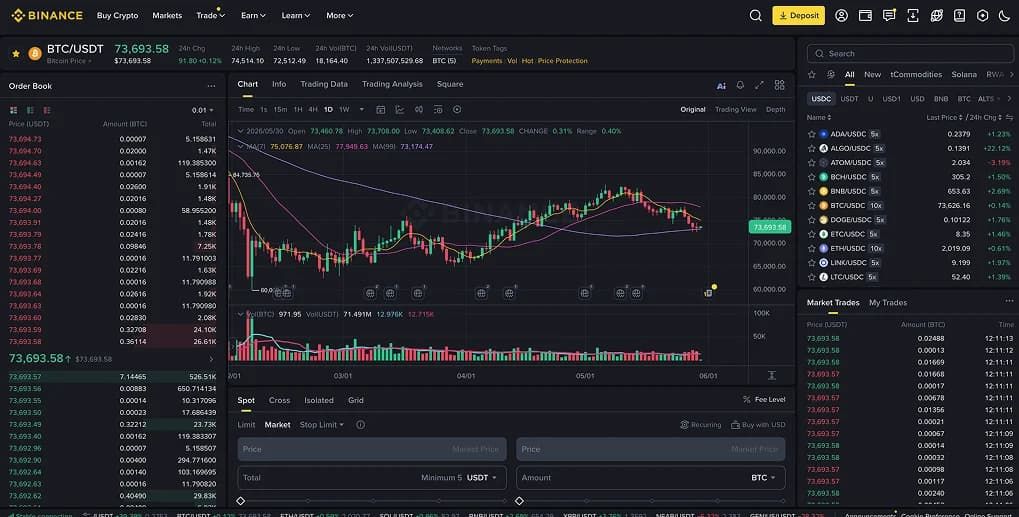Toggle BTC/USDT favorite star
This screenshot has height=517, width=1019.
pyautogui.click(x=16, y=54)
